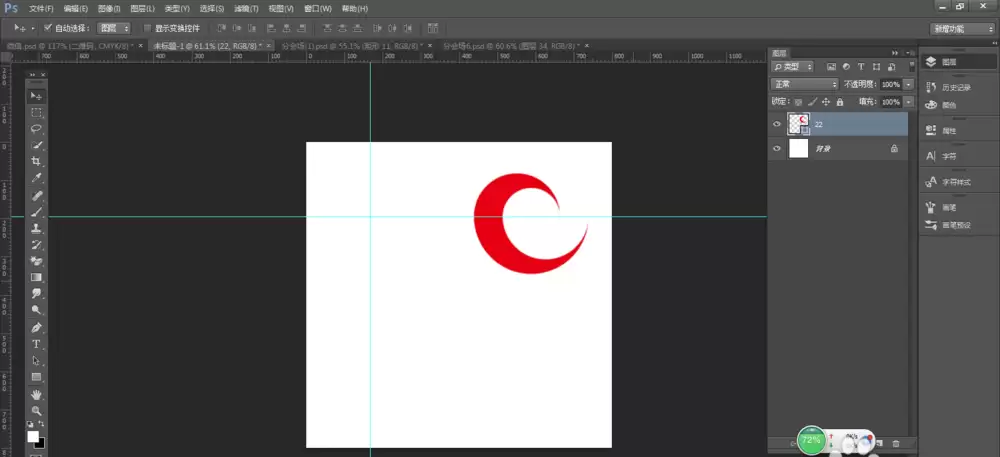Hide layer 22 with its eye icon

pos(777,124)
